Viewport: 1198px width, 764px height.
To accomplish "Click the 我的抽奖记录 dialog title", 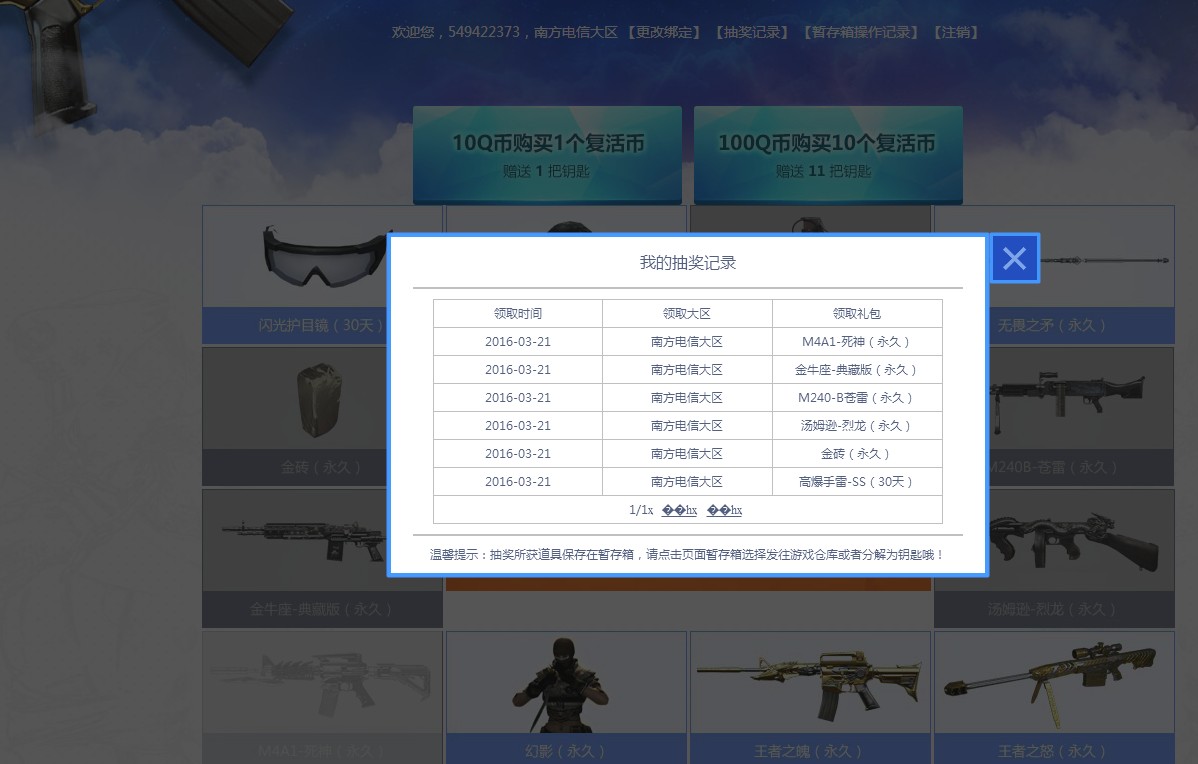I will pos(688,263).
